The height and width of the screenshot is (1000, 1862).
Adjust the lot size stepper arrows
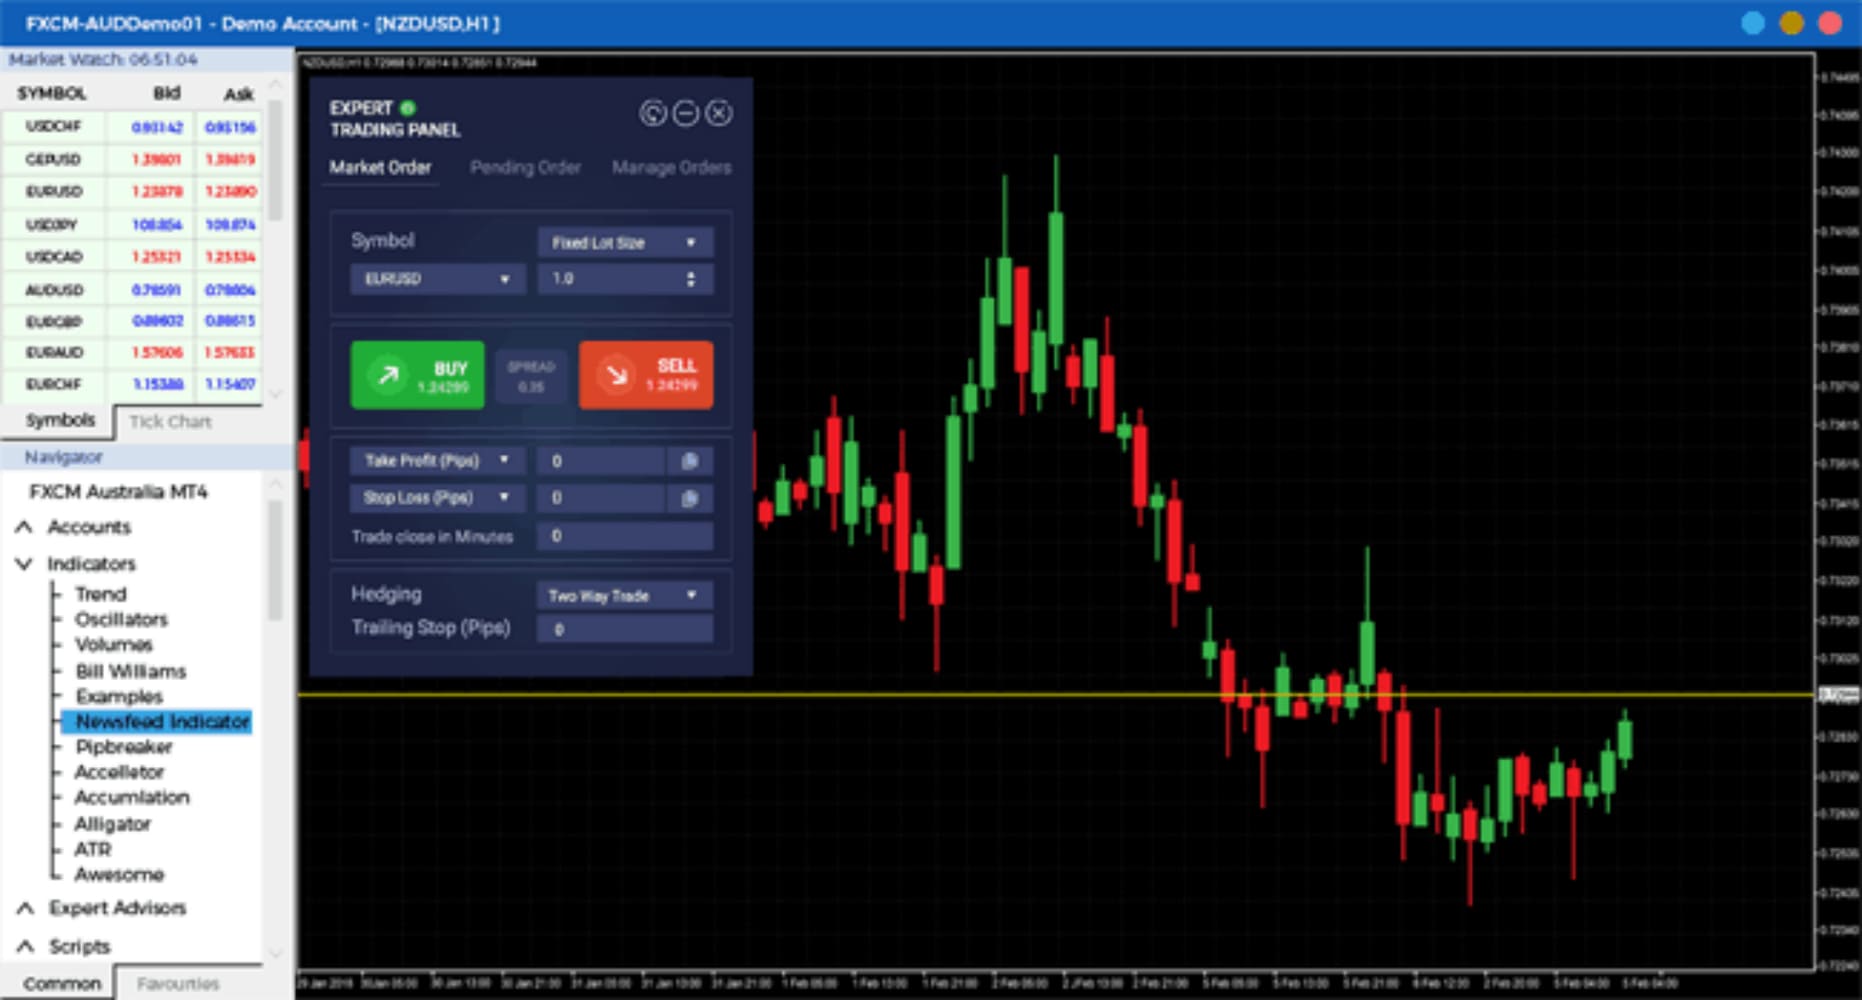pos(690,279)
